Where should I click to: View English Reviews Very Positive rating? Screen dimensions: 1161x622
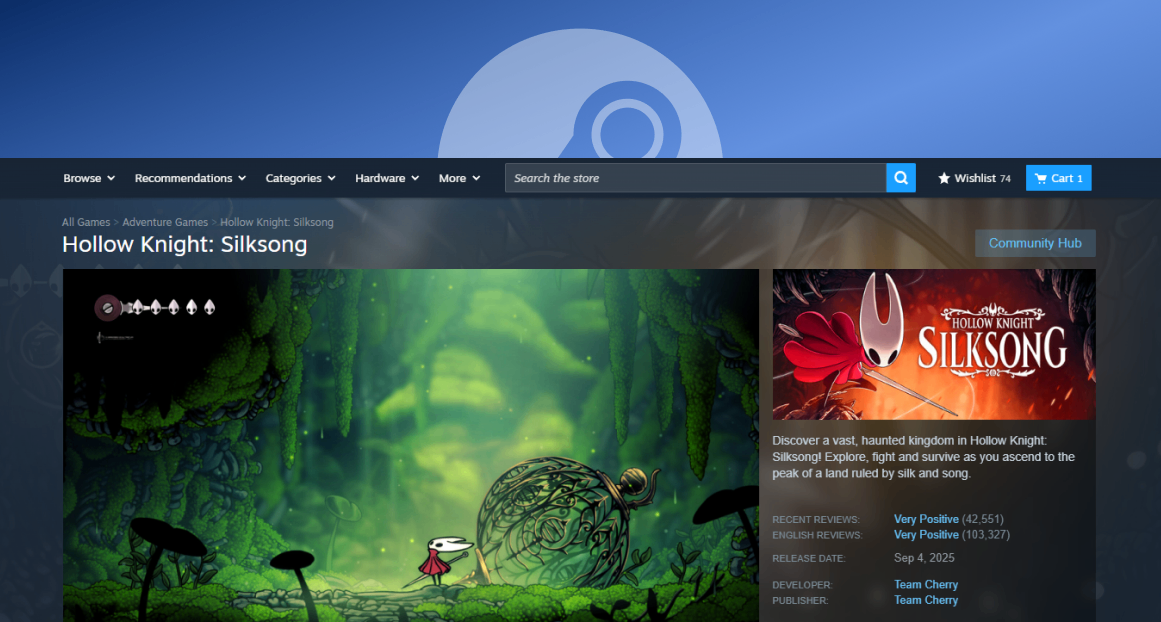[x=926, y=535]
